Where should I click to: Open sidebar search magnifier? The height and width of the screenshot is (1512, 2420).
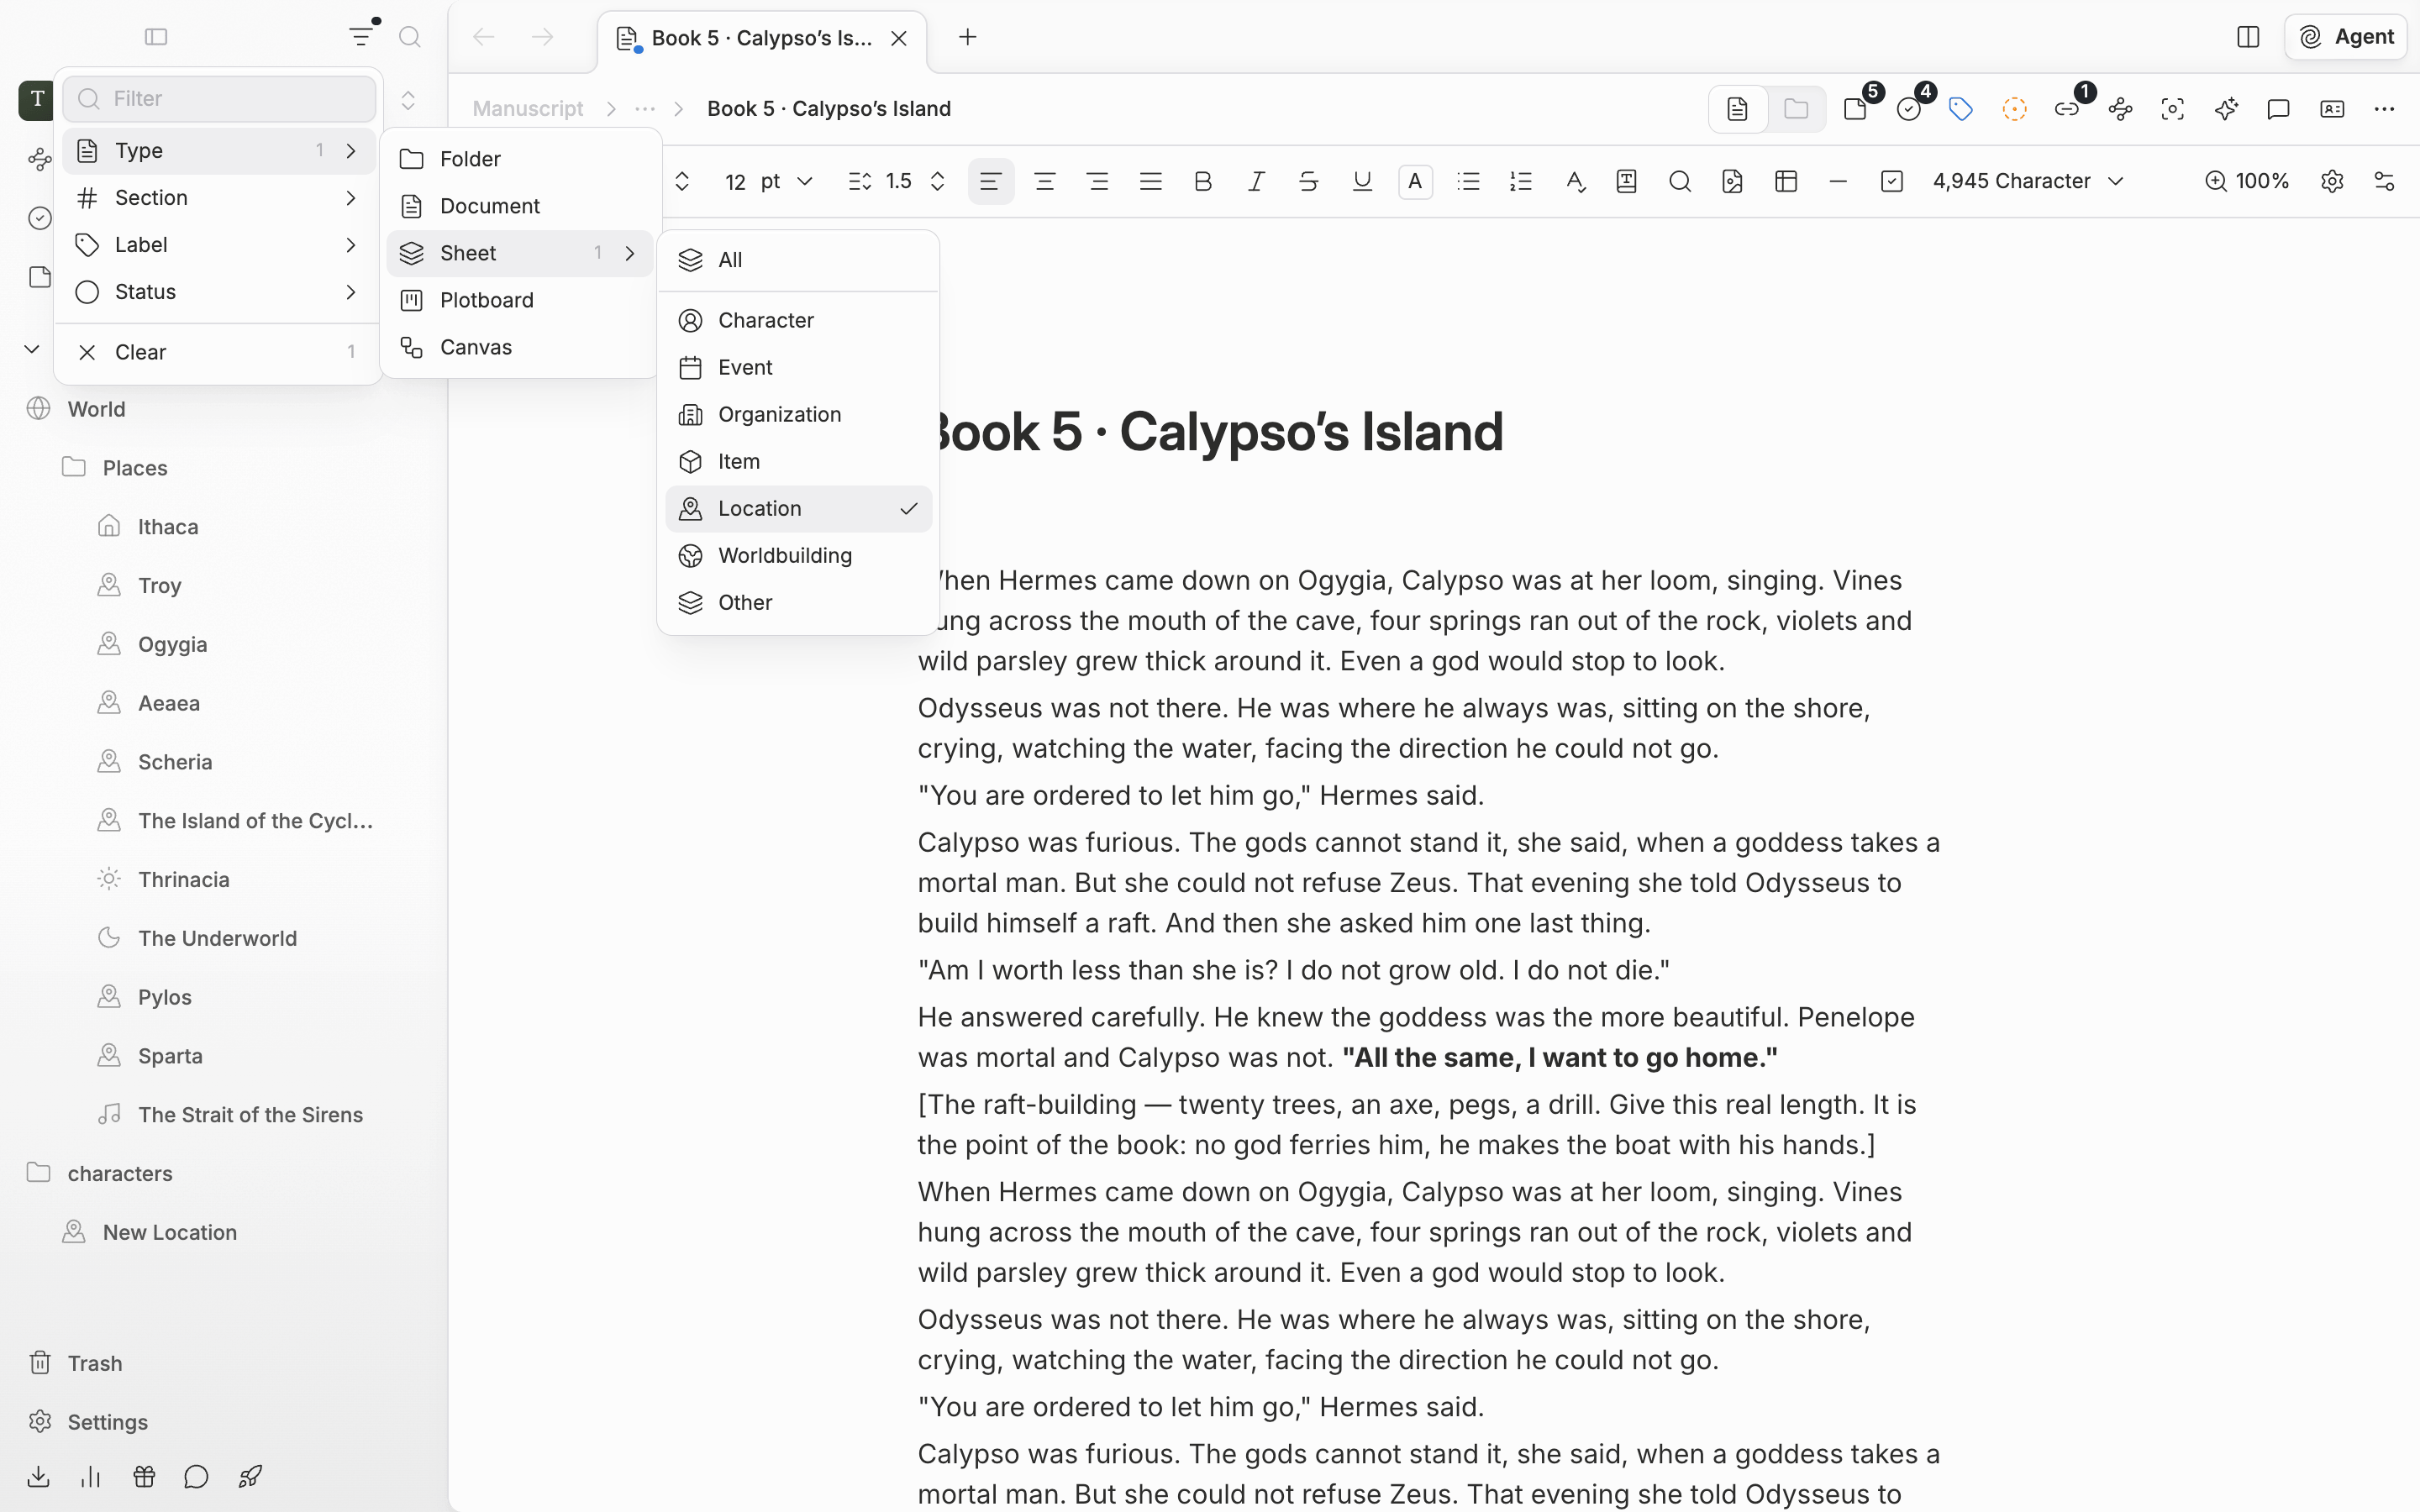[x=410, y=37]
